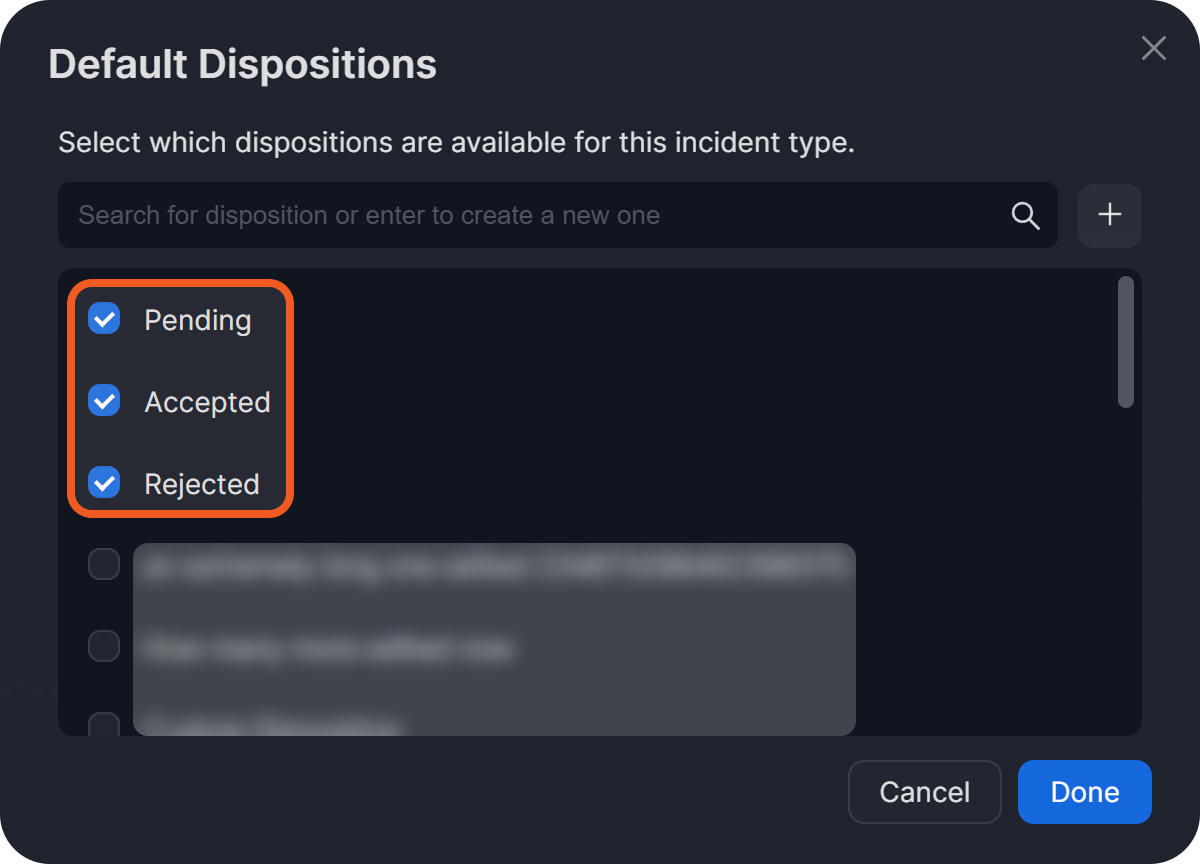The height and width of the screenshot is (864, 1200).
Task: Click the magnifier search icon
Action: coord(1026,215)
